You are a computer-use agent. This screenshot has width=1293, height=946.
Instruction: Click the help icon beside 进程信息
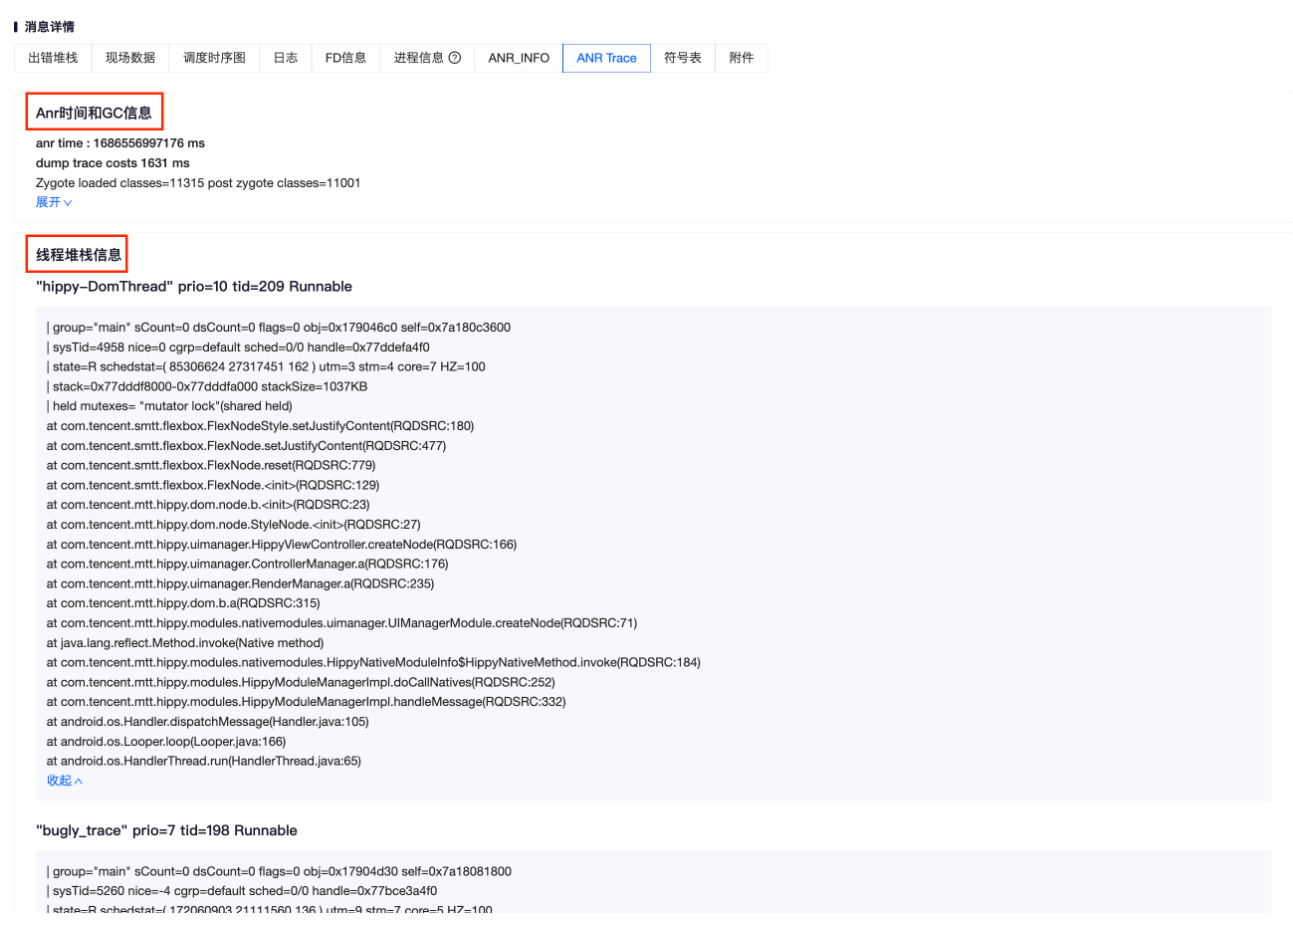point(455,58)
